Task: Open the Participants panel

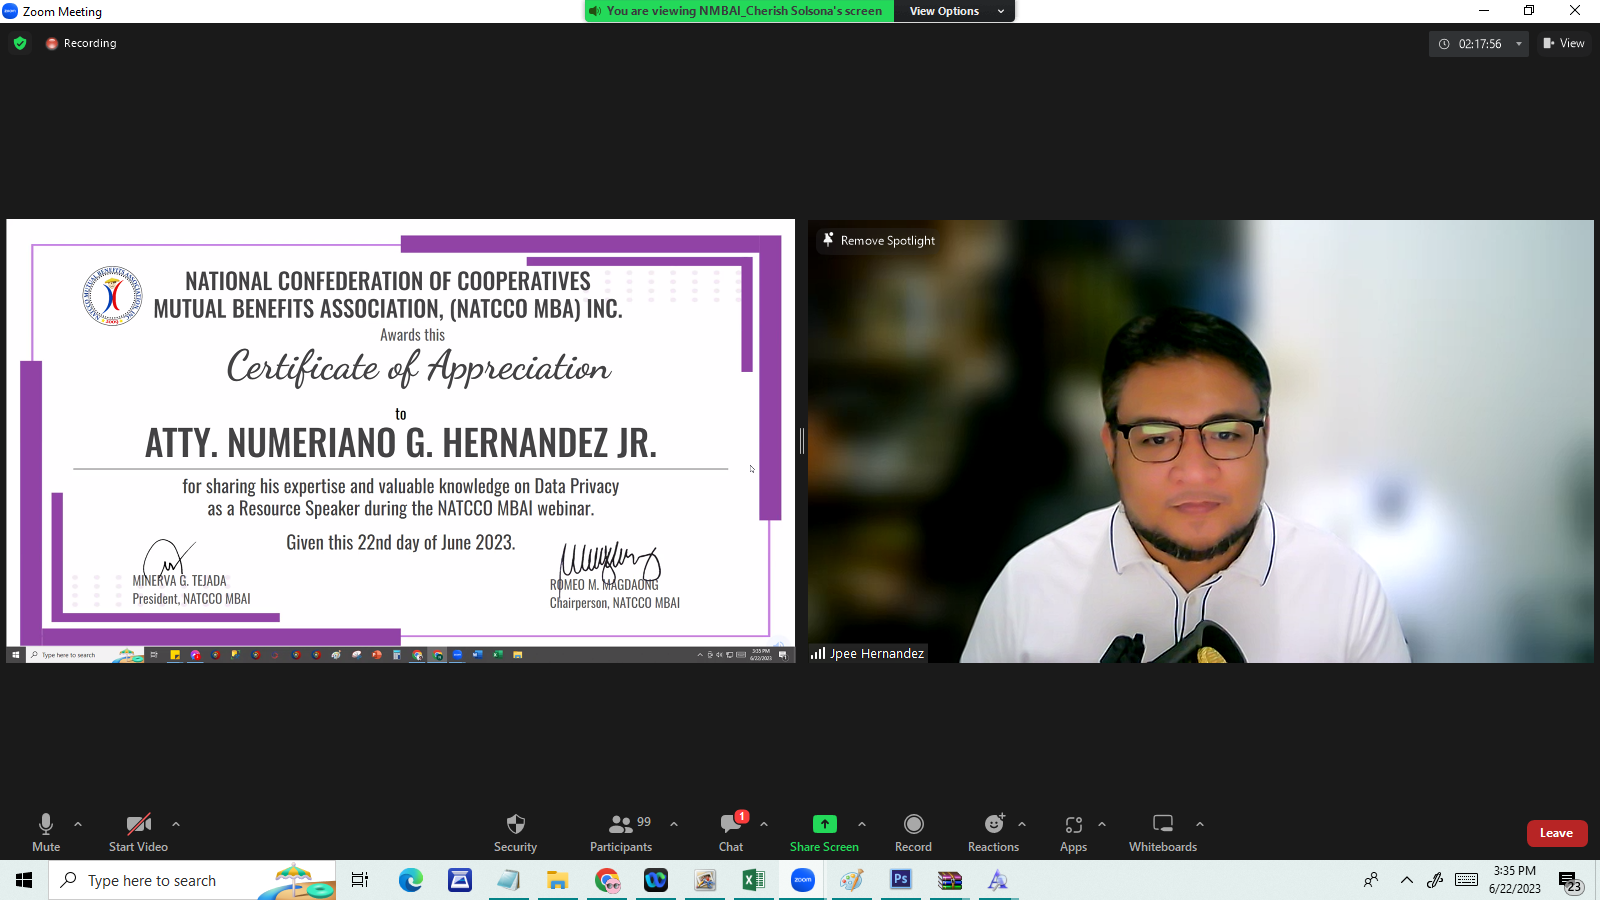Action: 621,832
